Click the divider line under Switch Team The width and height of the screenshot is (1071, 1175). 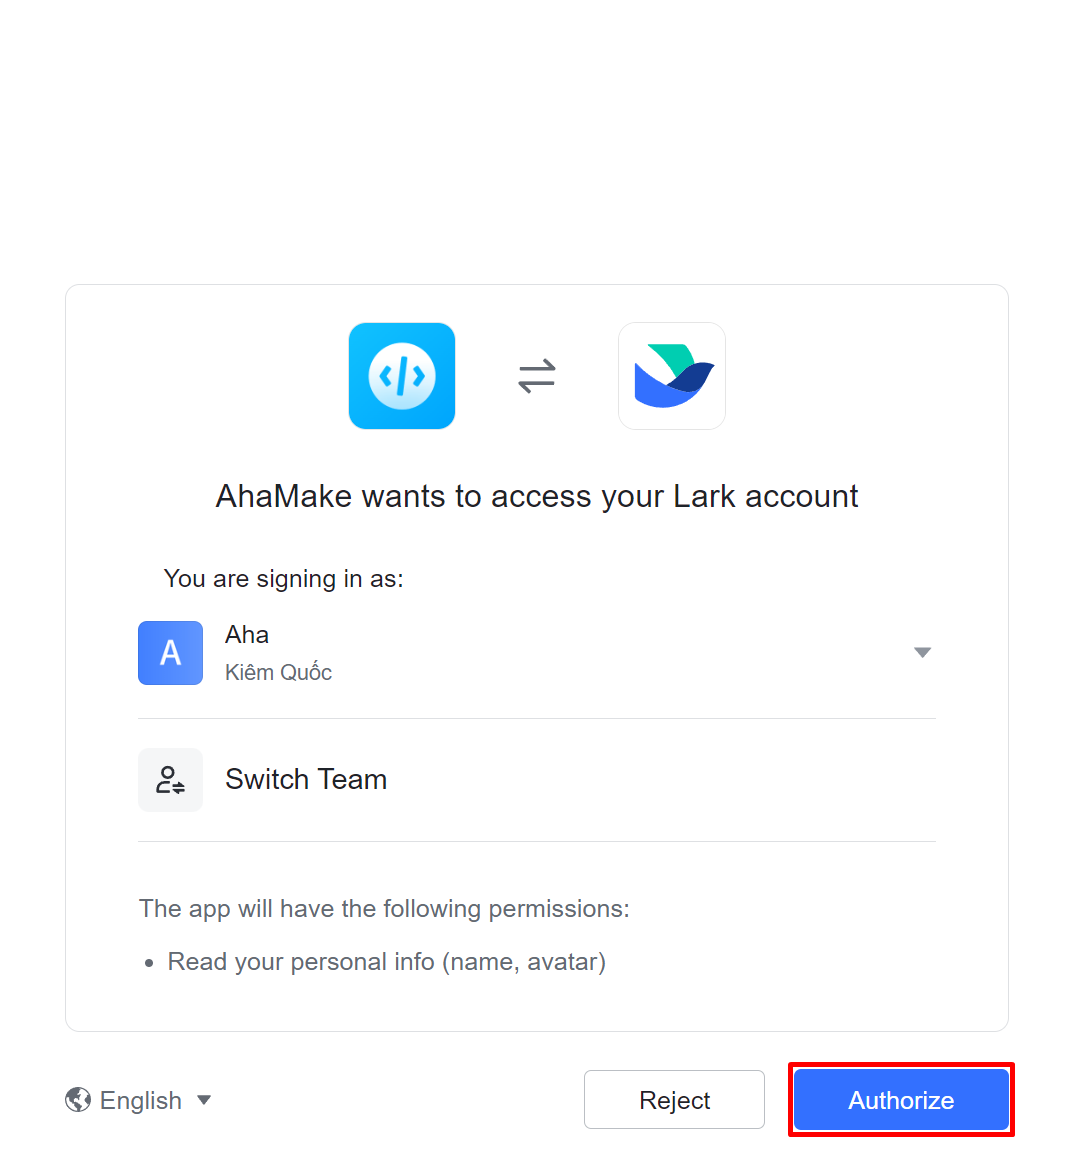[x=537, y=841]
